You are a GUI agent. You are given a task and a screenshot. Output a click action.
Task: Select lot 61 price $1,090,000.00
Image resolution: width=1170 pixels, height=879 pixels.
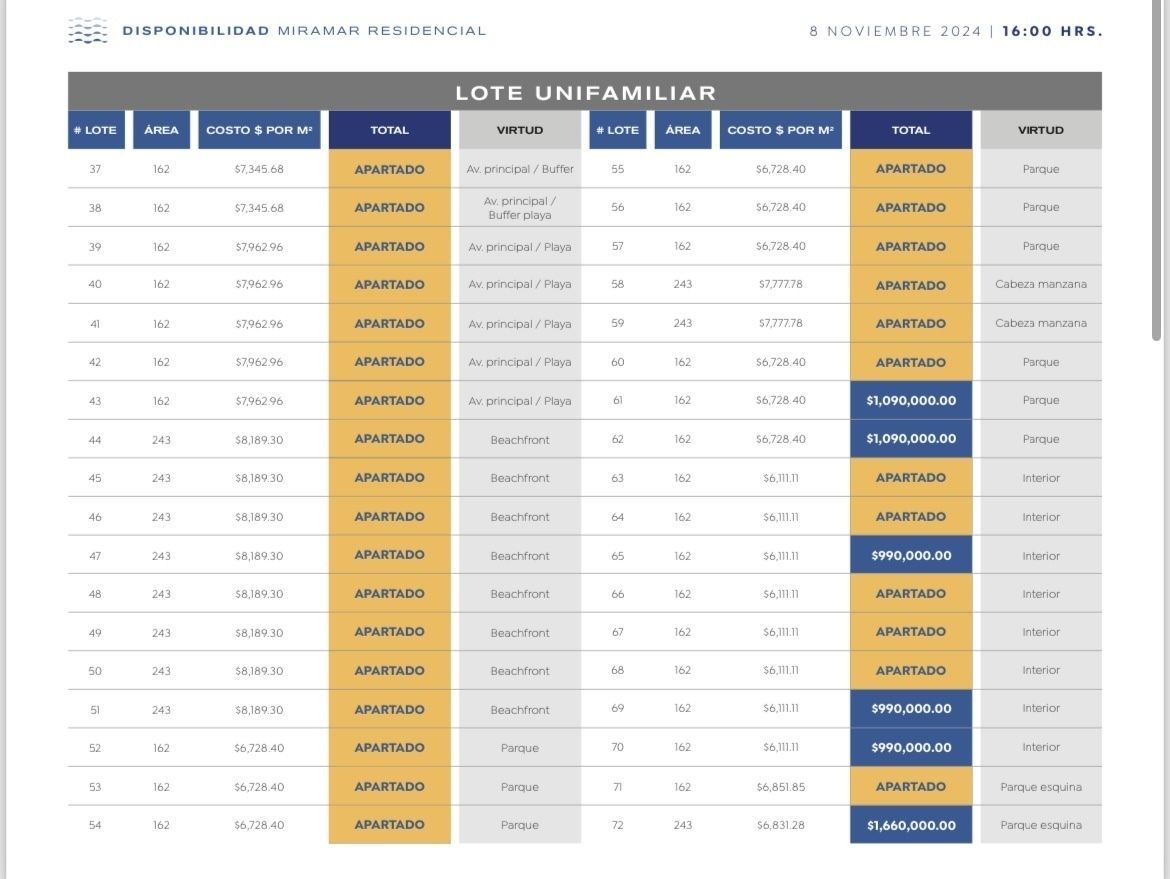(910, 400)
